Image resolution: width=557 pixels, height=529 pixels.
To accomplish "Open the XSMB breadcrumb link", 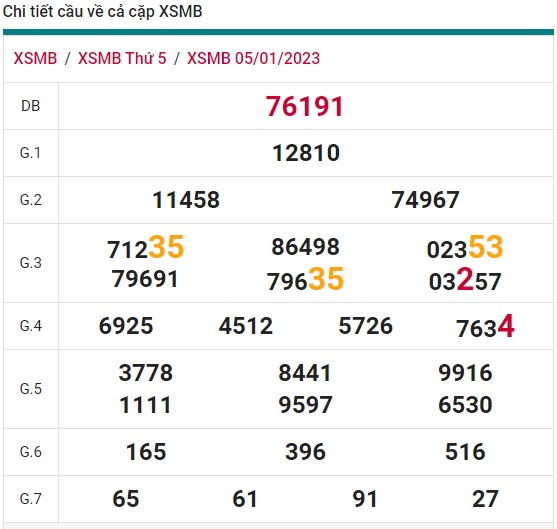I will coord(35,58).
